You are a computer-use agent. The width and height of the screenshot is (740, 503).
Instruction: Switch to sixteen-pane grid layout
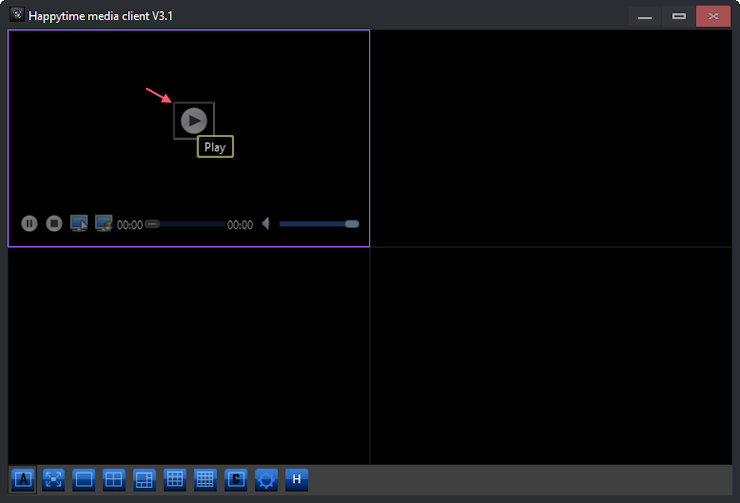(205, 480)
